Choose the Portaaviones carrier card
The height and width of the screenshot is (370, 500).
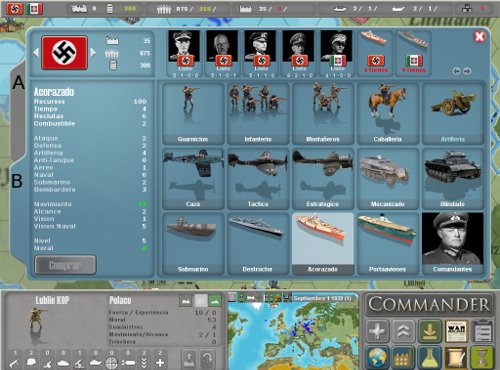click(x=388, y=244)
